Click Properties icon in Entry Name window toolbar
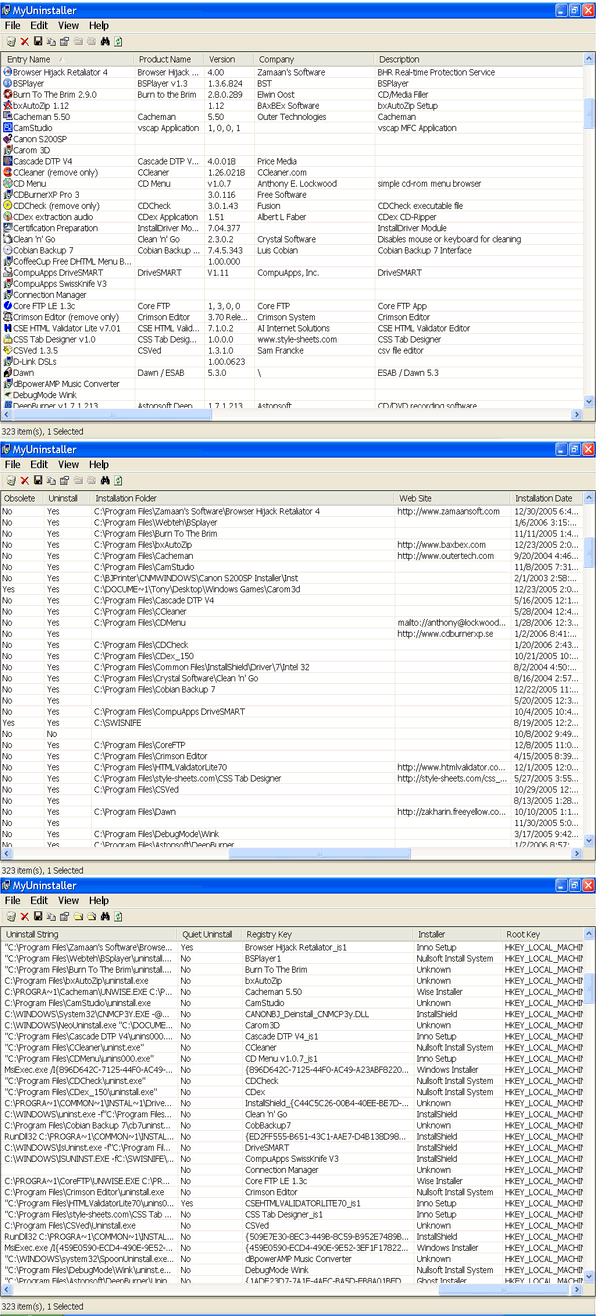The width and height of the screenshot is (598, 1316). (64, 42)
